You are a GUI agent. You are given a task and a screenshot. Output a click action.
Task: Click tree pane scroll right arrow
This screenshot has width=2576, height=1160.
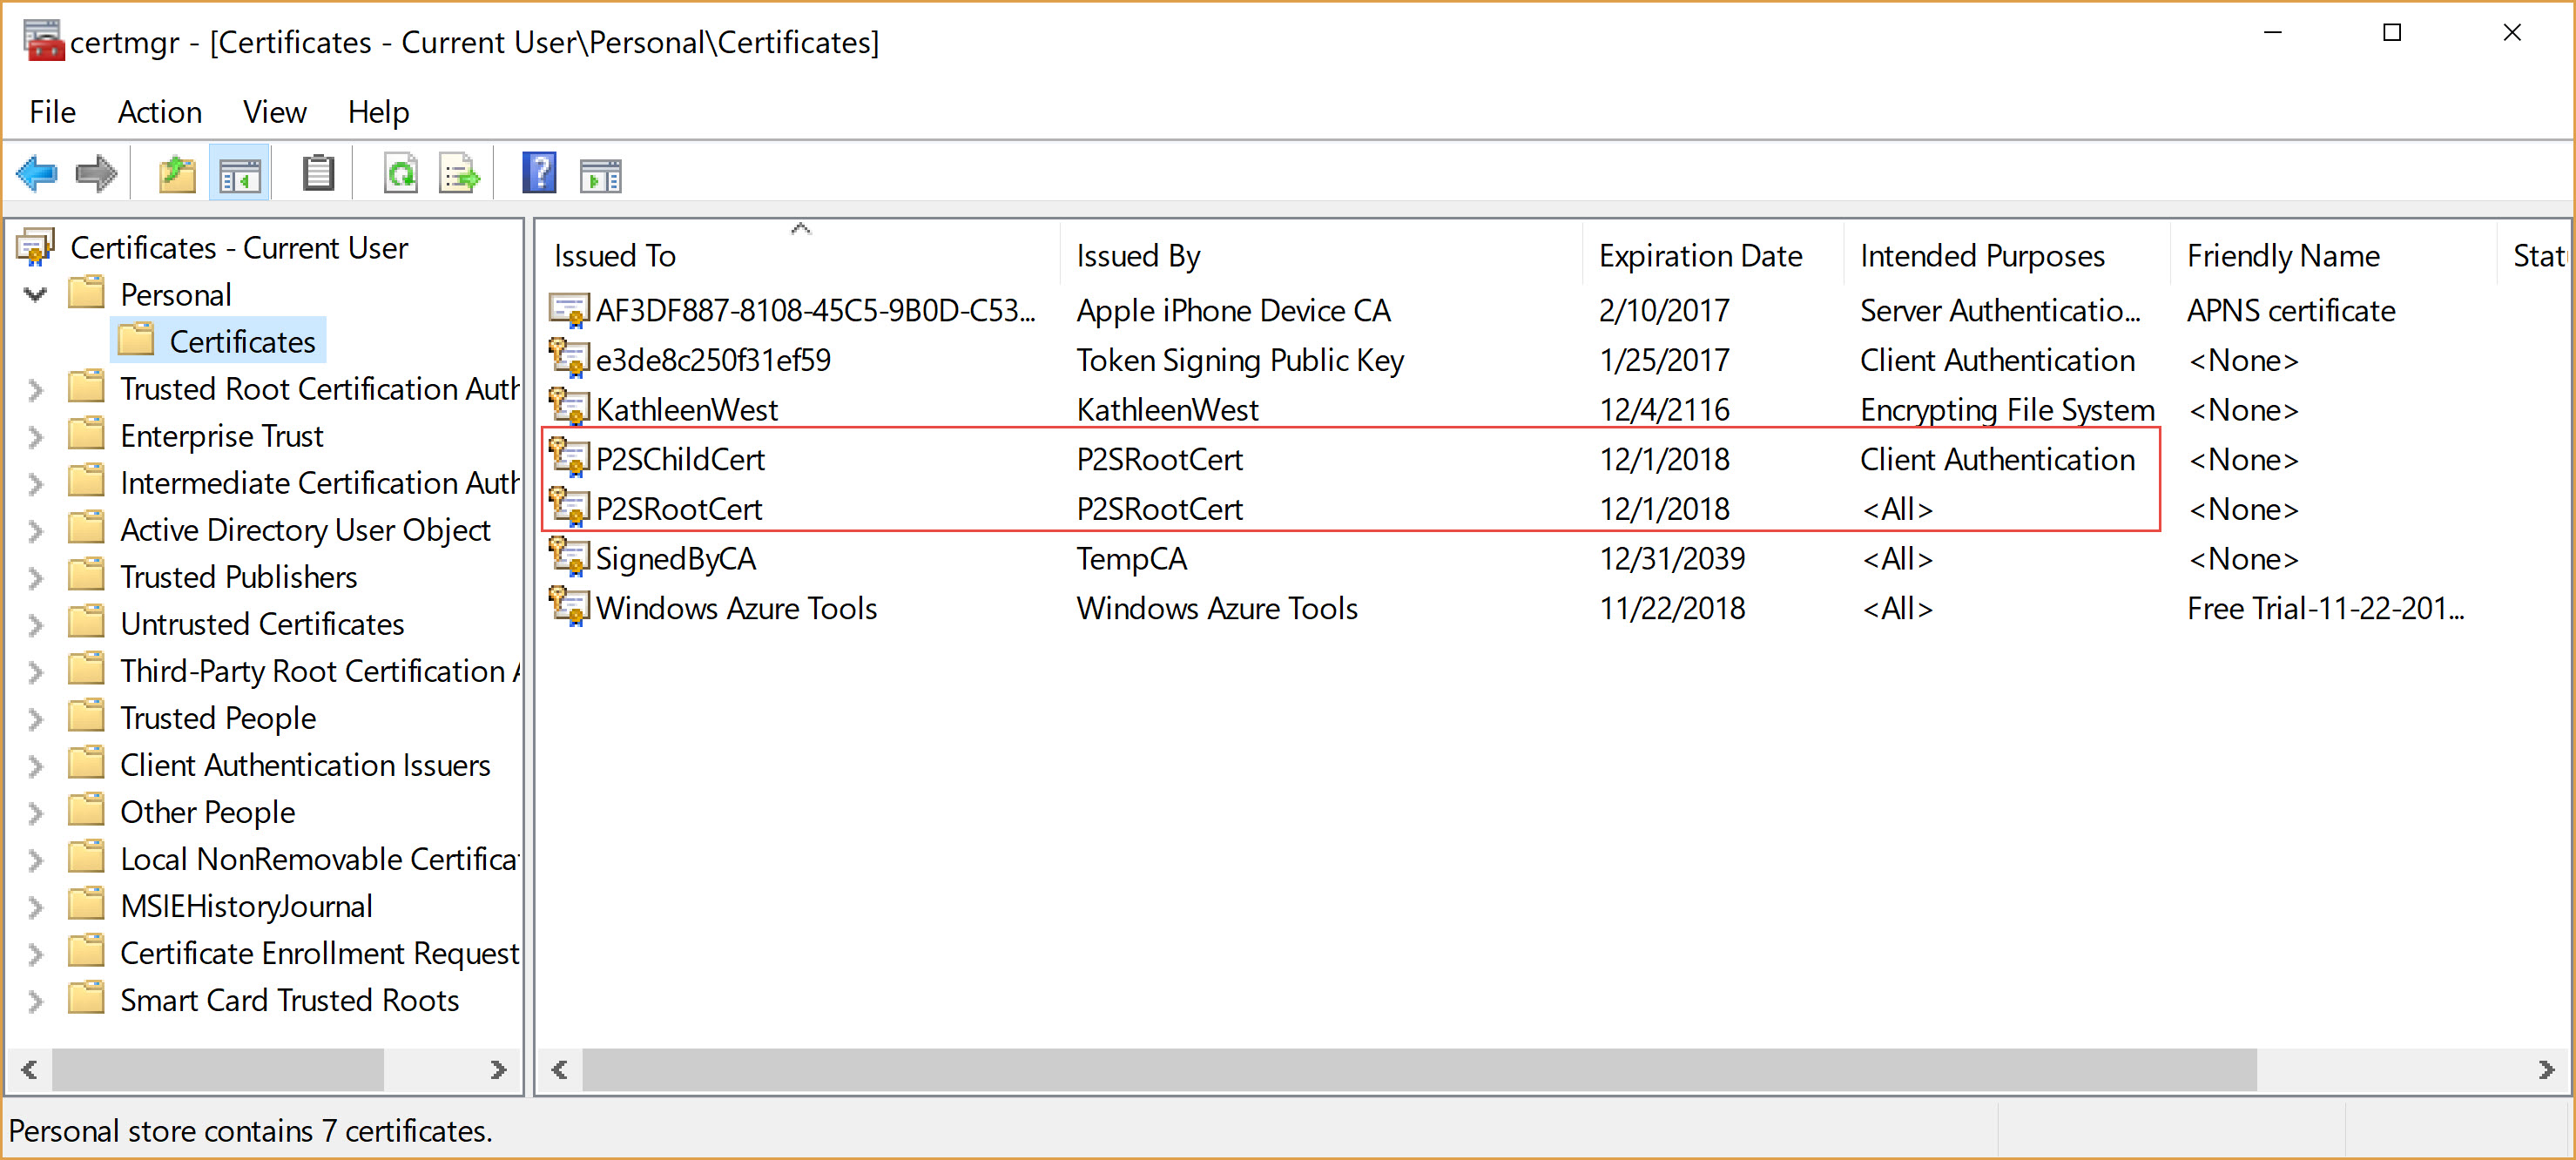click(x=498, y=1069)
